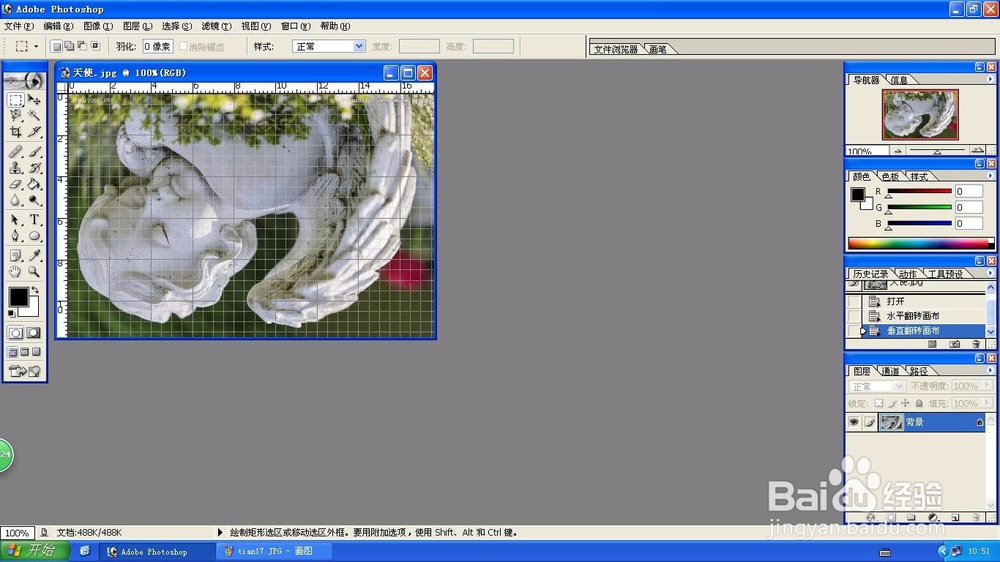Click the red R color slider
Viewport: 1000px width, 562px height.
[x=919, y=191]
